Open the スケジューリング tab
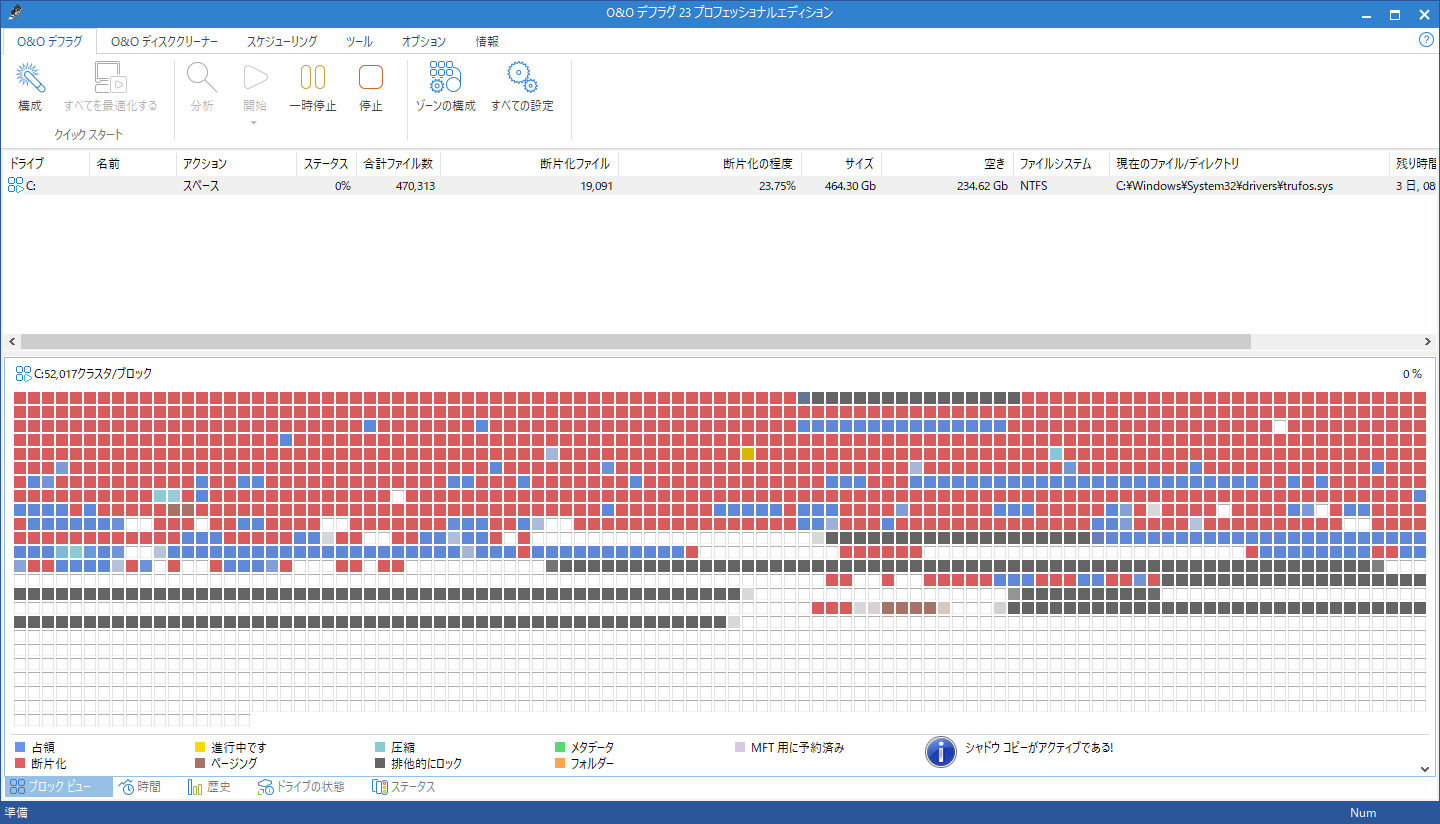 coord(283,42)
